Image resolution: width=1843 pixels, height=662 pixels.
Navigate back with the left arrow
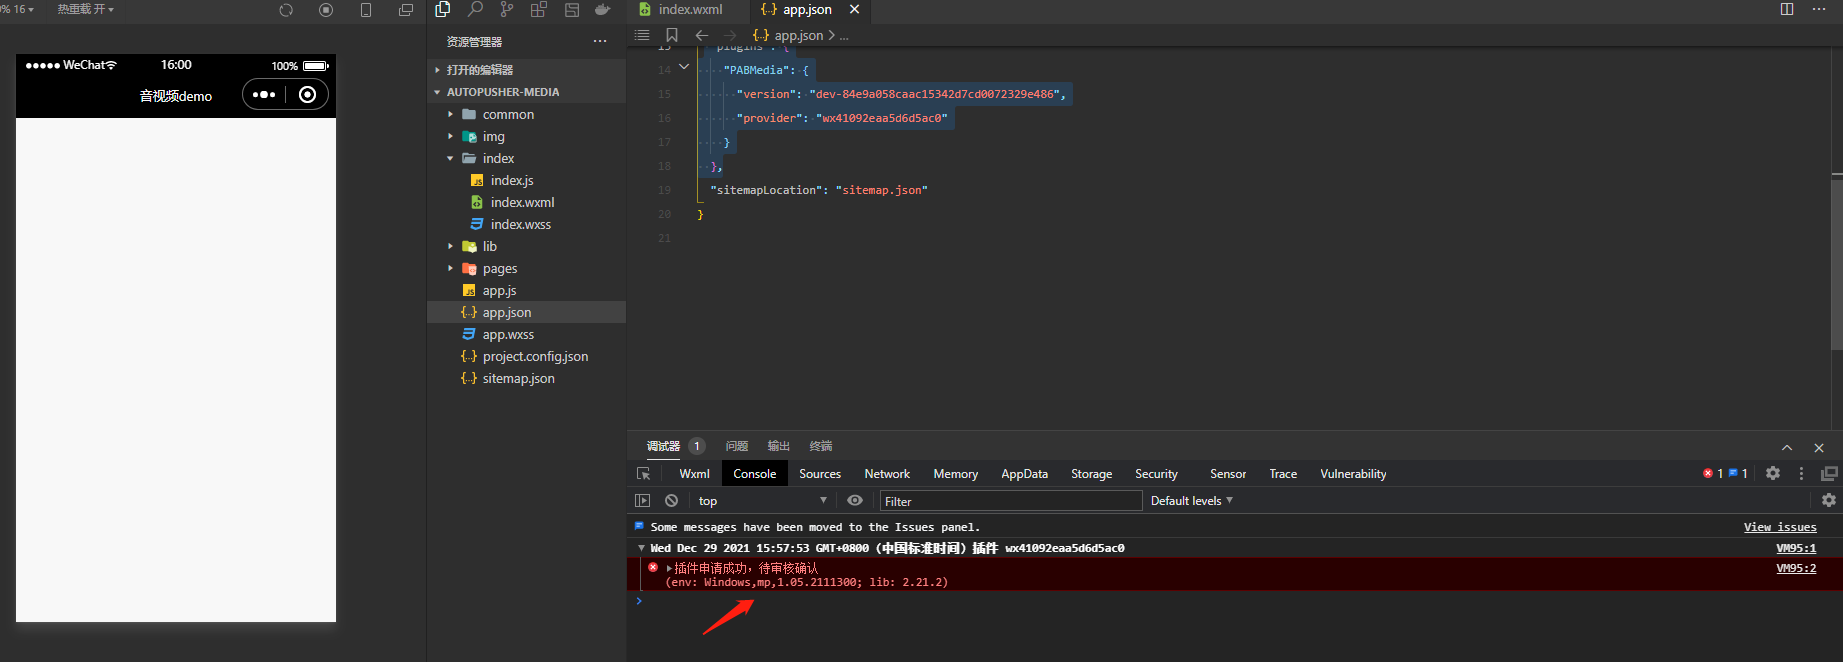click(x=702, y=35)
